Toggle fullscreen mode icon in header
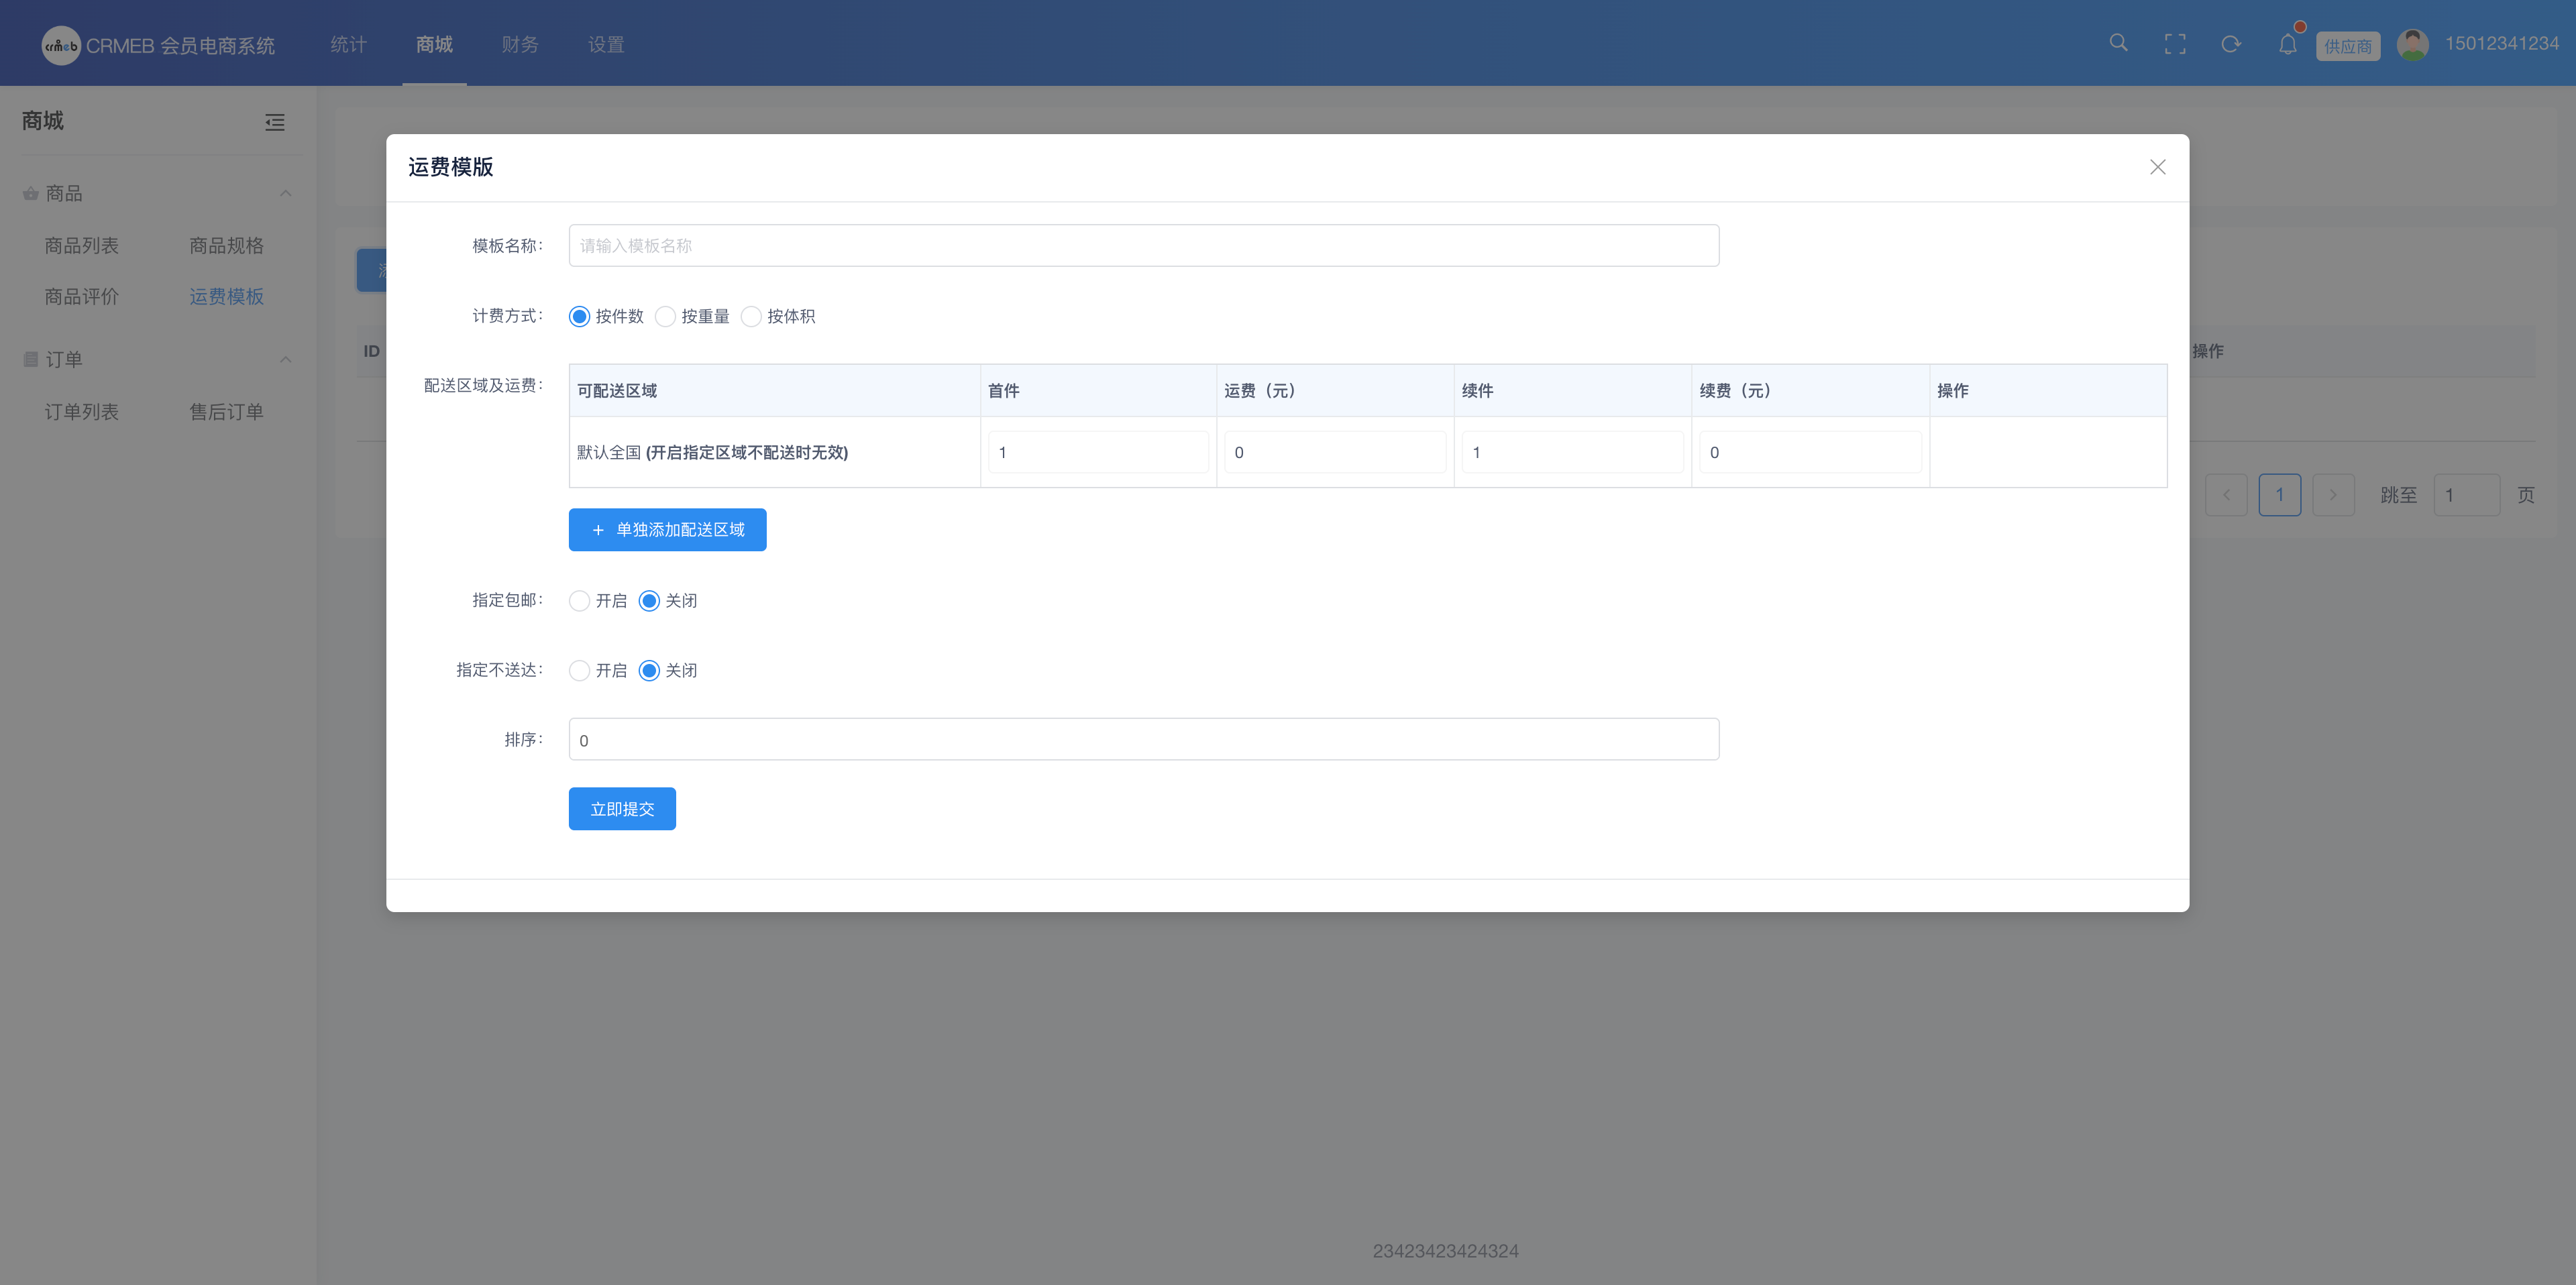 (x=2175, y=44)
